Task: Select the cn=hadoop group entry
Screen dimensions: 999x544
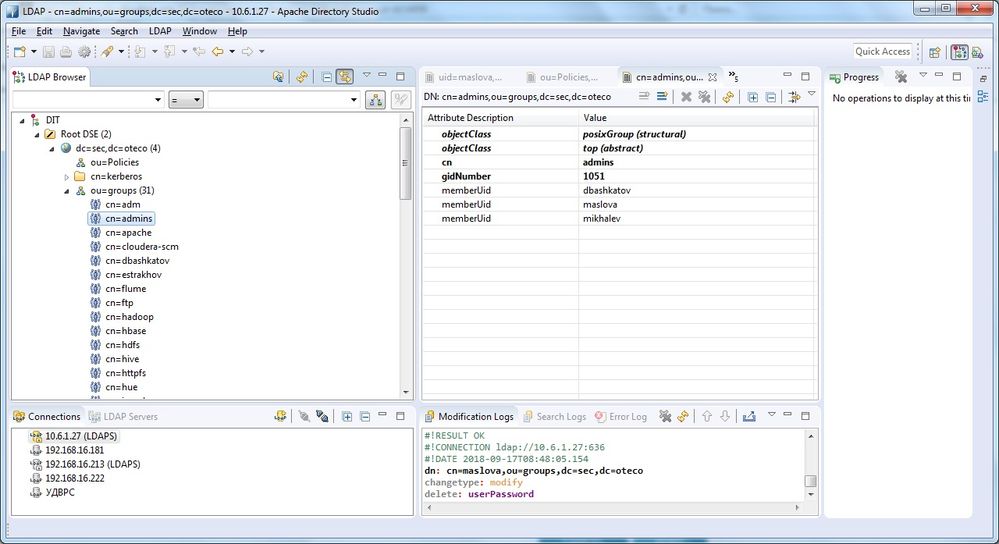Action: (129, 317)
